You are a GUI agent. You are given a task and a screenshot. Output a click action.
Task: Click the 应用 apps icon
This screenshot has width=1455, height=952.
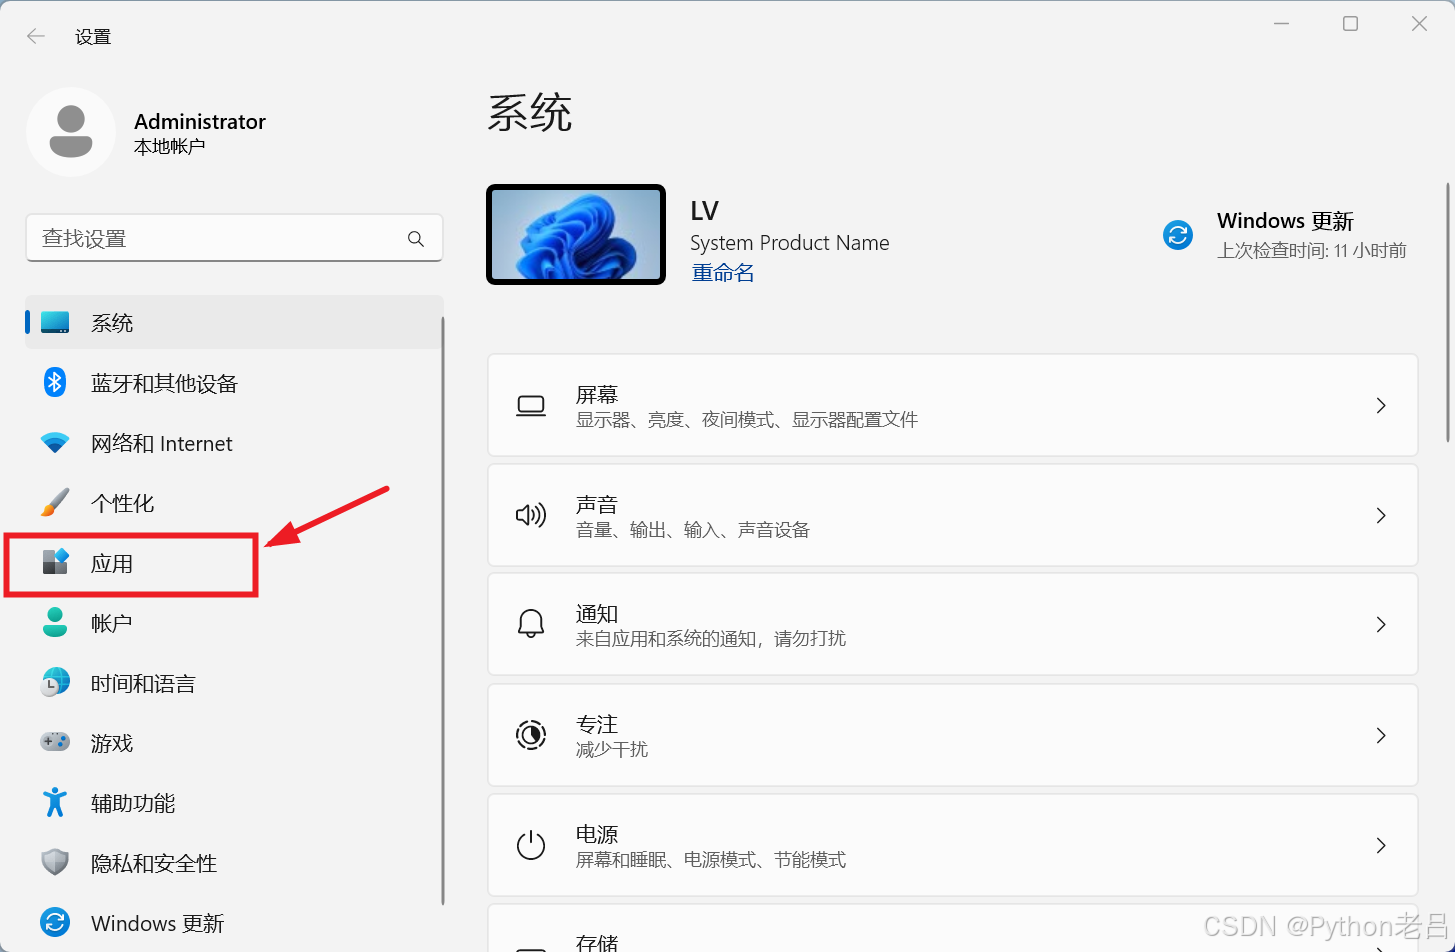pyautogui.click(x=55, y=562)
